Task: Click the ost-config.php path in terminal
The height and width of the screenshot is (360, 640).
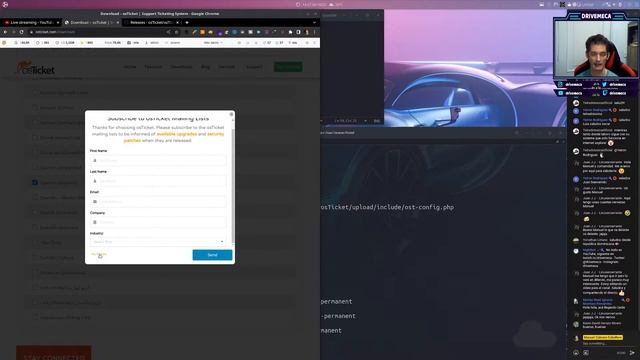Action: [x=387, y=207]
